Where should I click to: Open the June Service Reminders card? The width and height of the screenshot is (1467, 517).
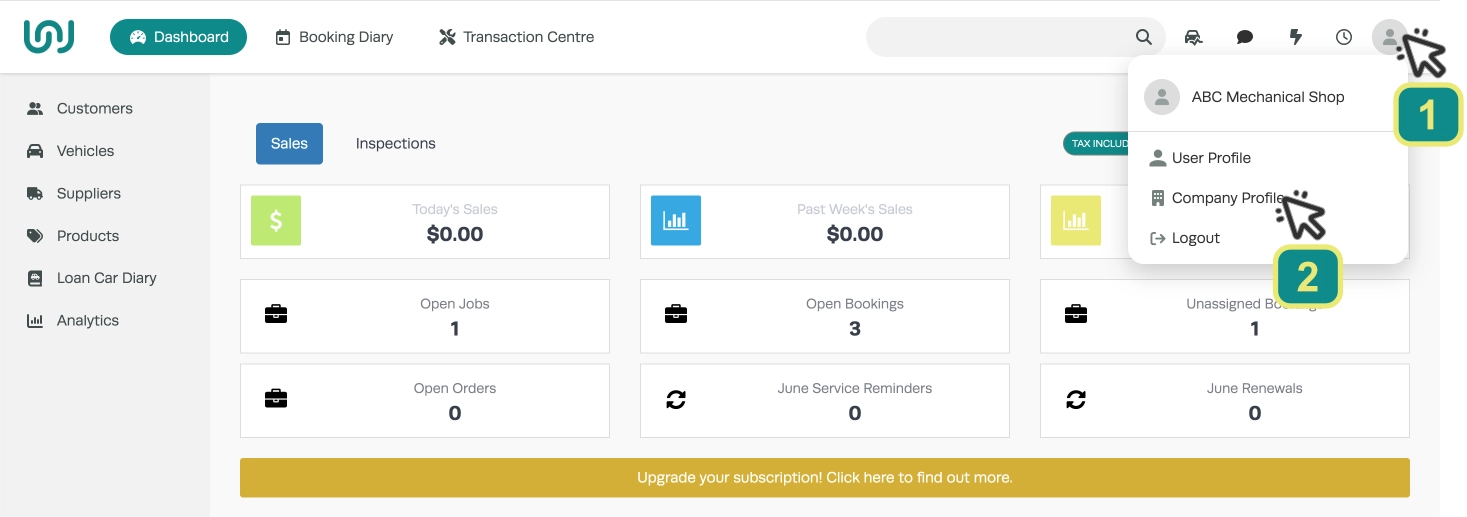825,401
